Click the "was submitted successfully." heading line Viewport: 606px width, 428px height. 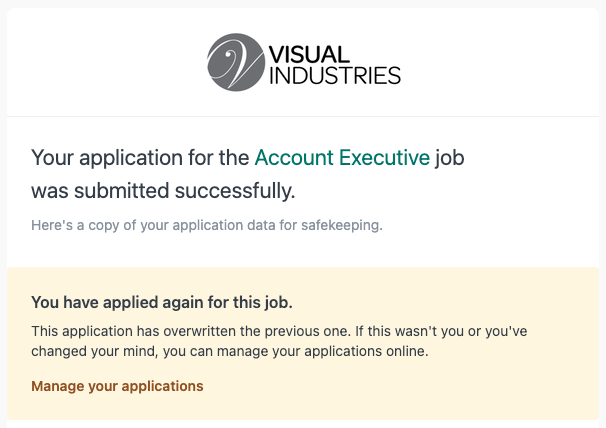tap(163, 190)
